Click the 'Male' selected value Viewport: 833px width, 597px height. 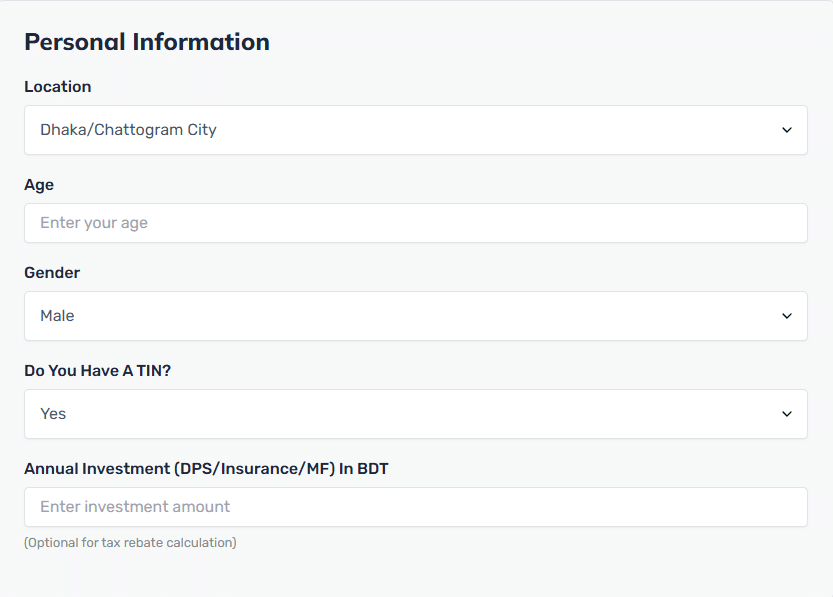point(57,316)
